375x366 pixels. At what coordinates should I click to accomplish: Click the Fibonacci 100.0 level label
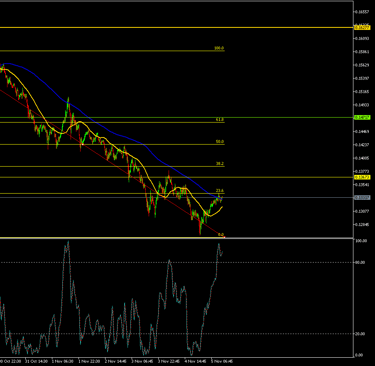[x=219, y=48]
